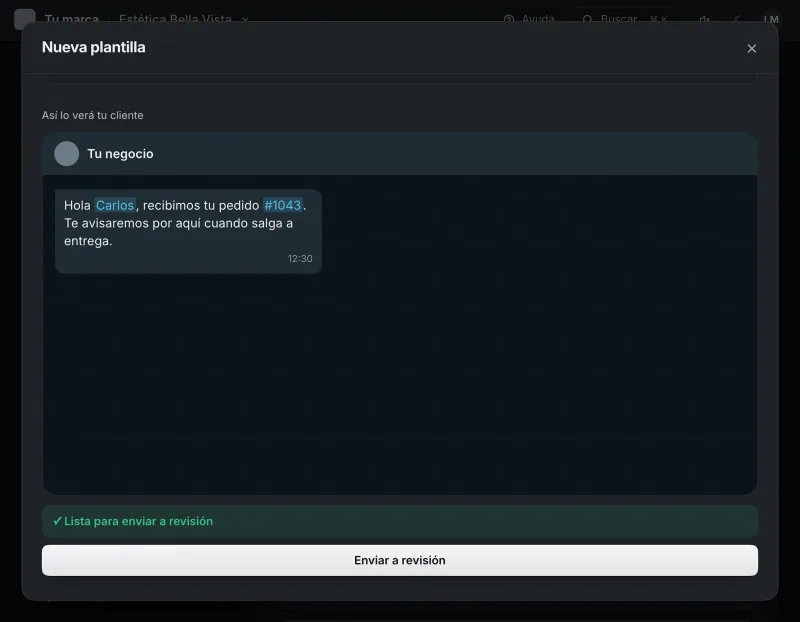Click the Buscar search field in the top bar

coord(627,19)
